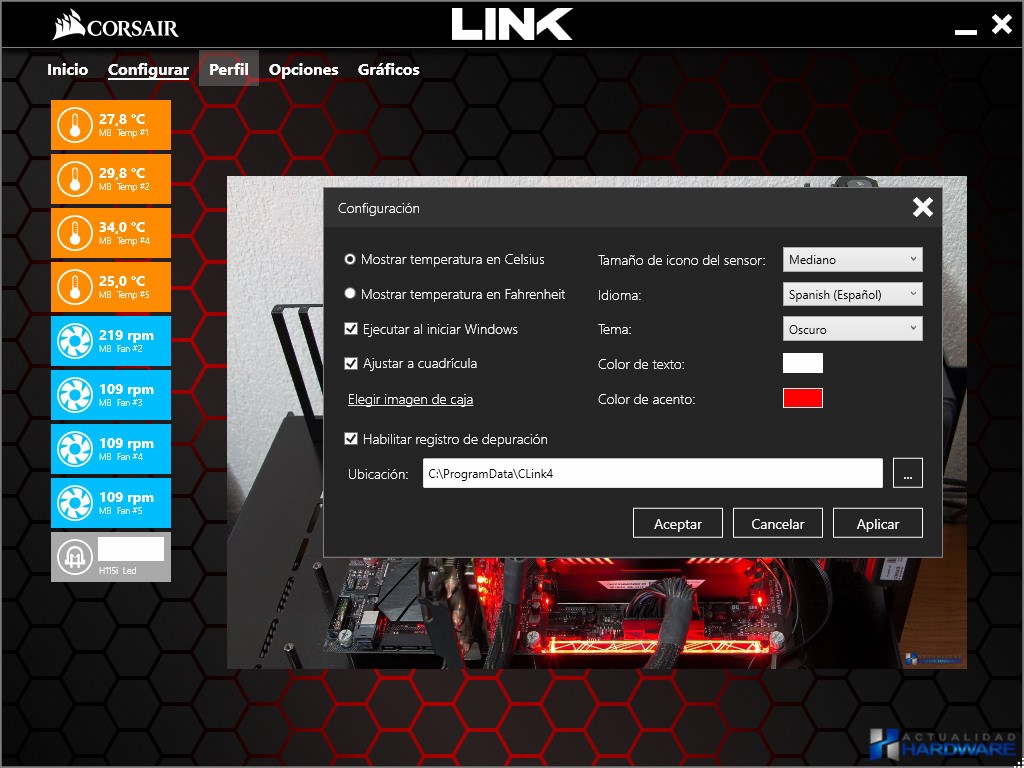
Task: Click the MB Temp #1 thermometer icon
Action: (x=73, y=125)
